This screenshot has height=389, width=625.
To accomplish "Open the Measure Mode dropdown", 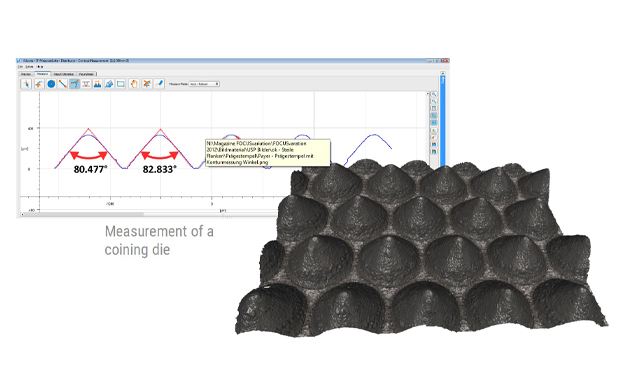I will click(204, 84).
